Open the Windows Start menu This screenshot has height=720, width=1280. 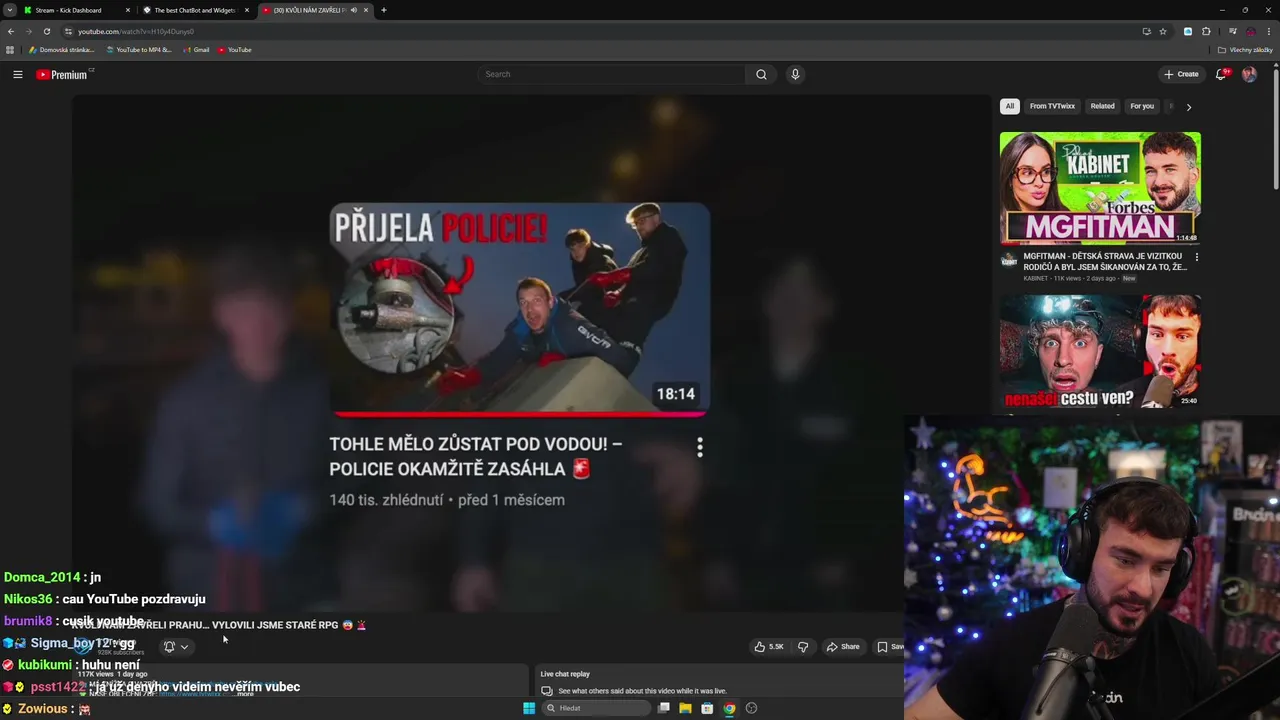click(529, 708)
